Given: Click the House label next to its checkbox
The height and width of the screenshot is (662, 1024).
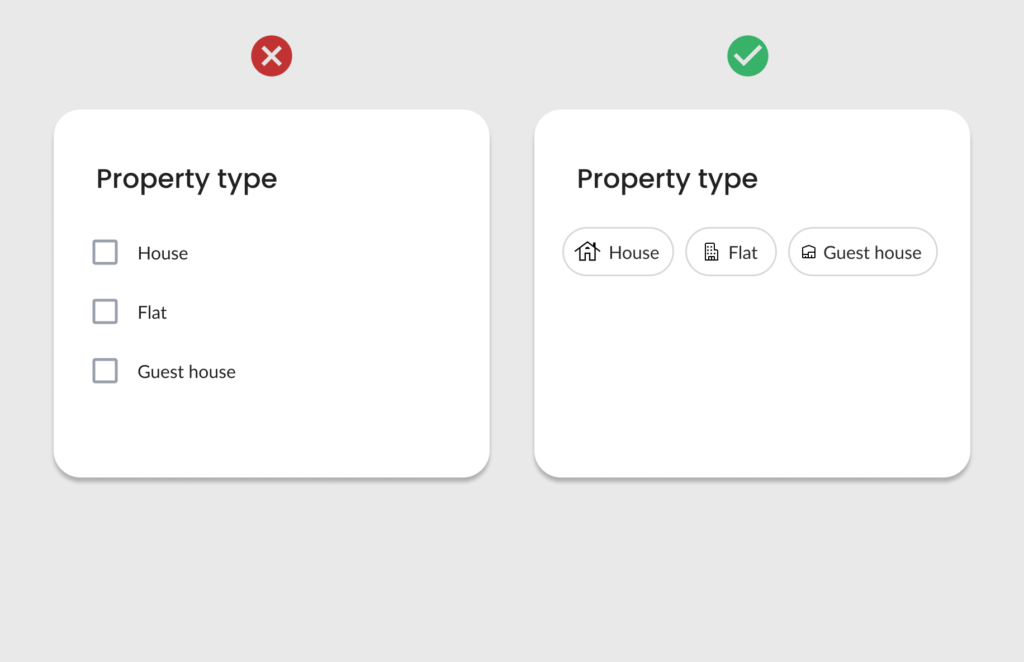Looking at the screenshot, I should [x=163, y=253].
